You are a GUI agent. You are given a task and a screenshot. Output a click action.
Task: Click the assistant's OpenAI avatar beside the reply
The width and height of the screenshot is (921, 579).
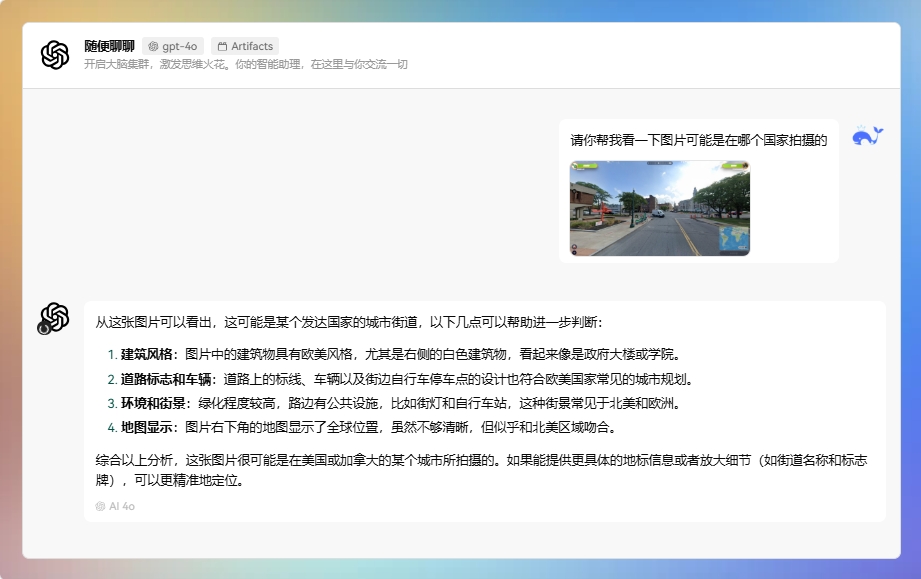[x=54, y=318]
